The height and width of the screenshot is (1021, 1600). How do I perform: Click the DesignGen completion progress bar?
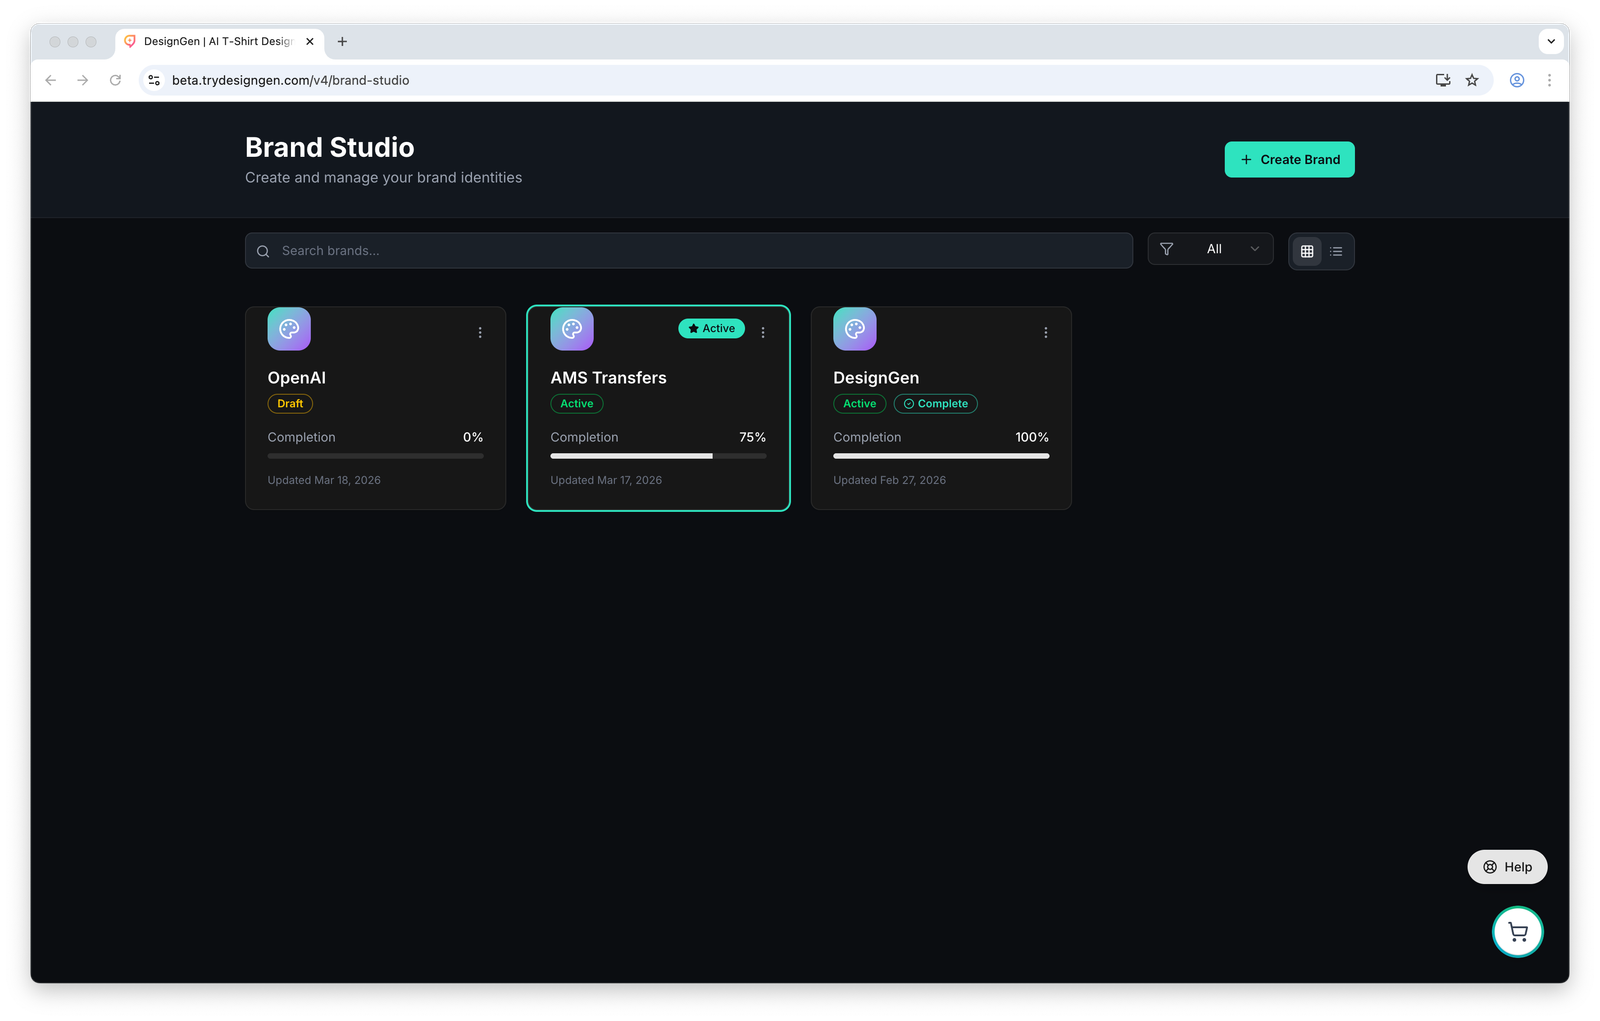[941, 456]
